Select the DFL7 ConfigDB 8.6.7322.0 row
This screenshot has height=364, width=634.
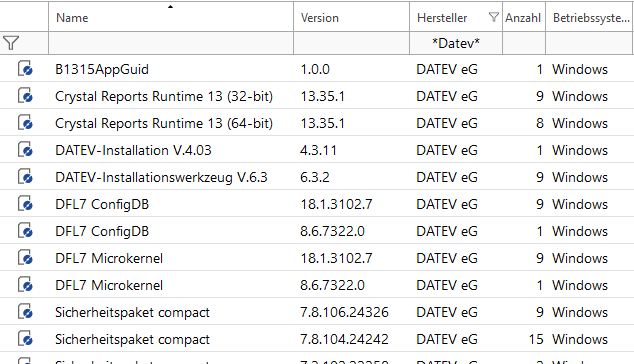(317, 231)
